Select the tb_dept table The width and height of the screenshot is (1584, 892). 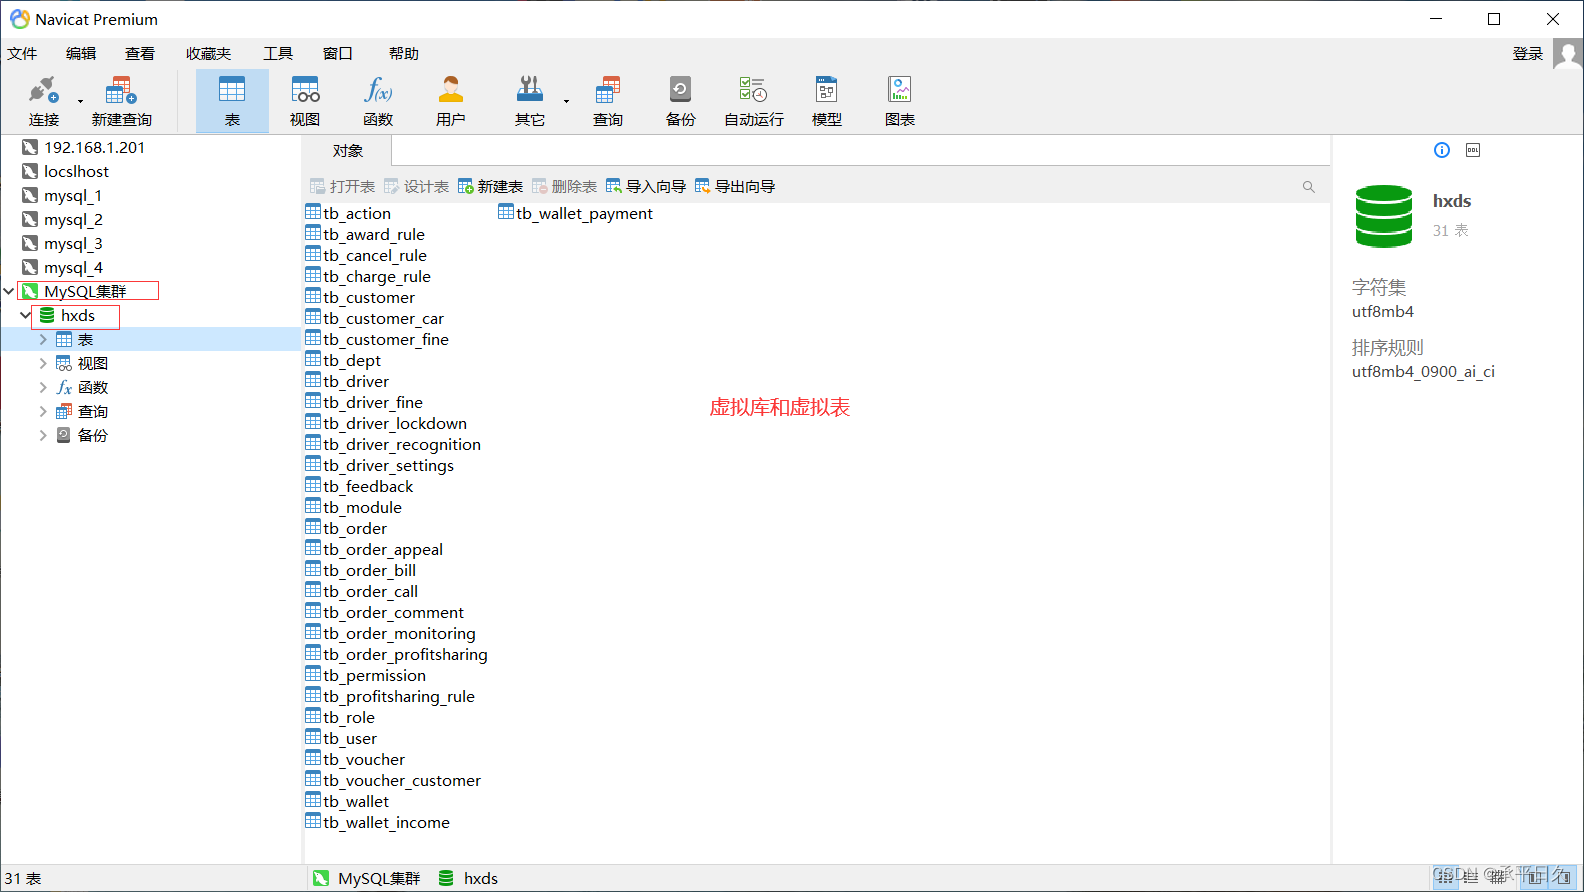point(343,360)
